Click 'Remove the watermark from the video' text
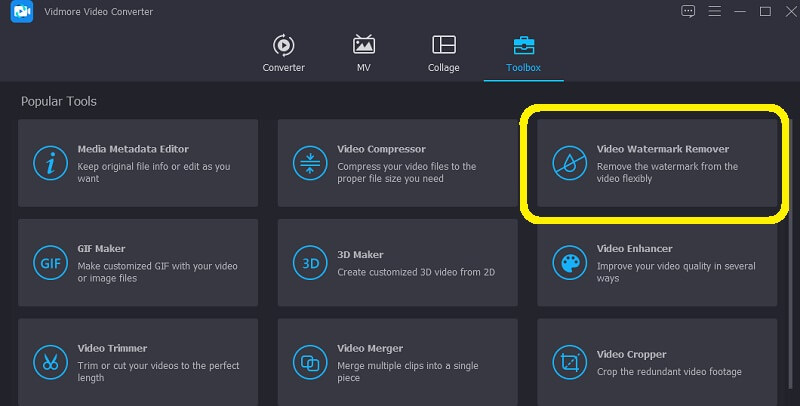800x406 pixels. (x=667, y=172)
